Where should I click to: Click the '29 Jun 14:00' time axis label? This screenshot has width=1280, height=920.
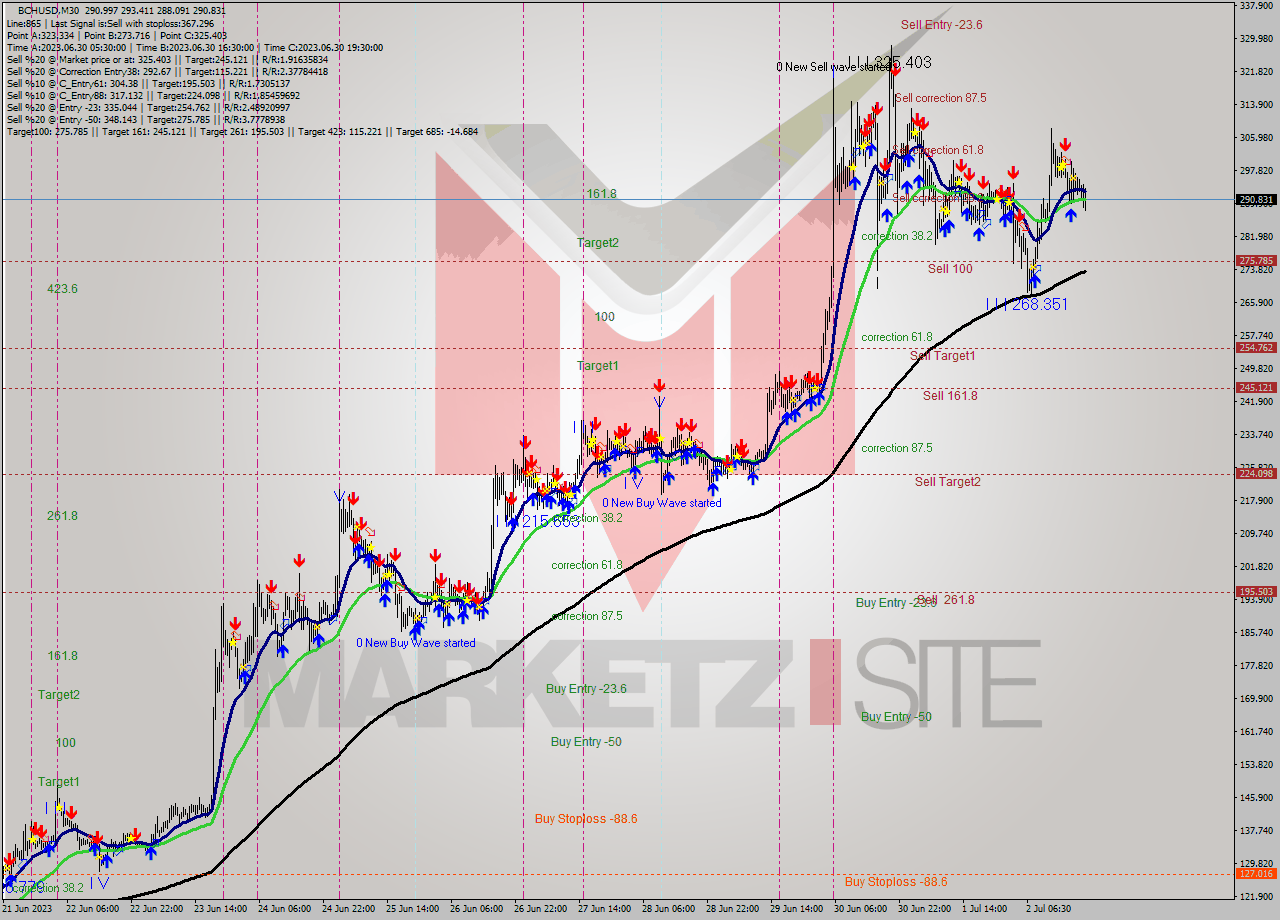coord(795,909)
